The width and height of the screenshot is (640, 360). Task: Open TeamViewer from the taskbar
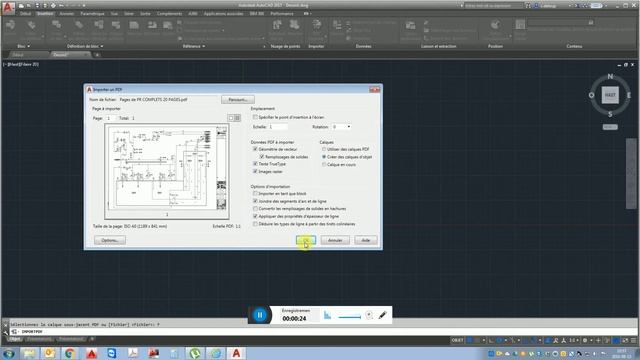[111, 353]
